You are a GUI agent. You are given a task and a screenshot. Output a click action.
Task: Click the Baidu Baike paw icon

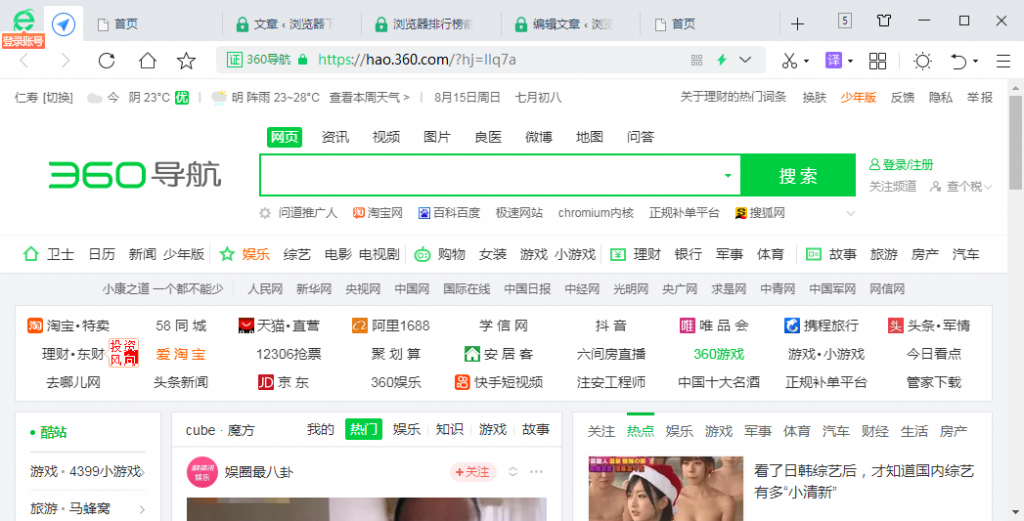424,213
